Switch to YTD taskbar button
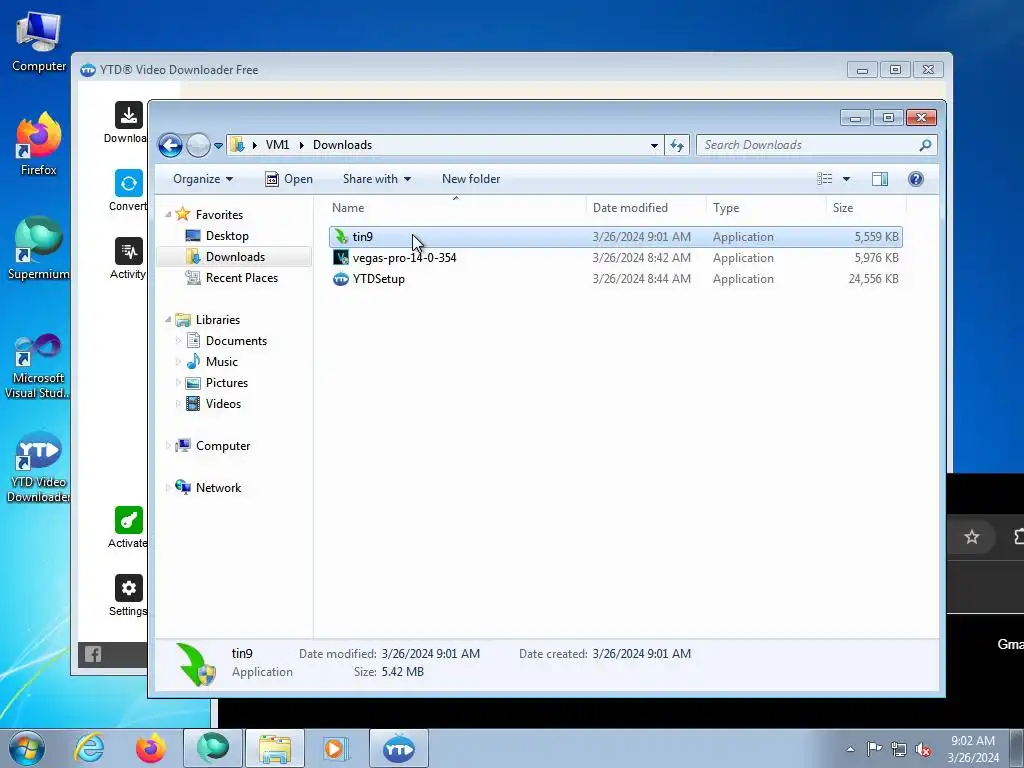This screenshot has height=768, width=1024. pos(399,748)
